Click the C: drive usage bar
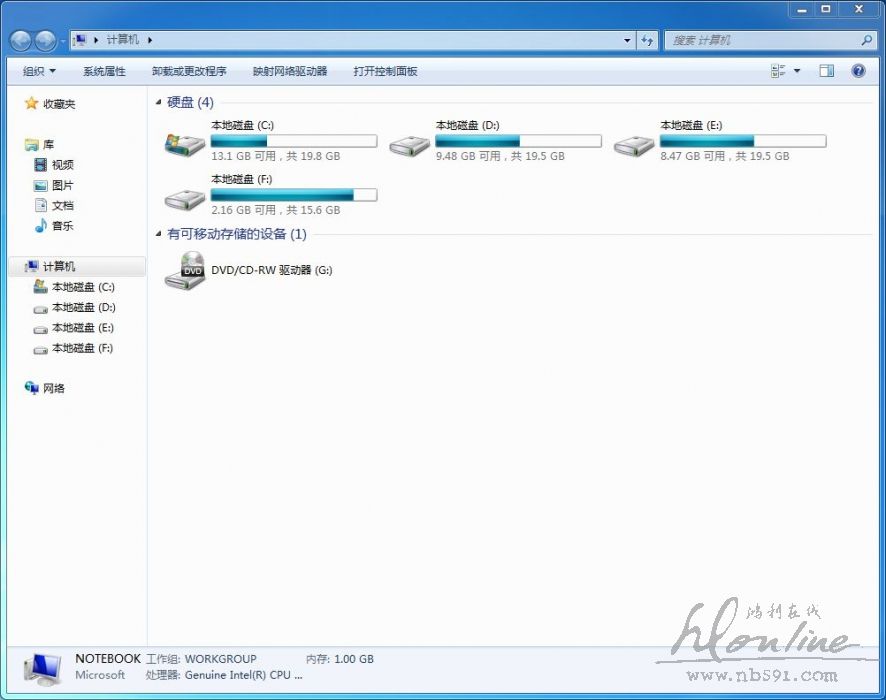886x700 pixels. click(293, 141)
